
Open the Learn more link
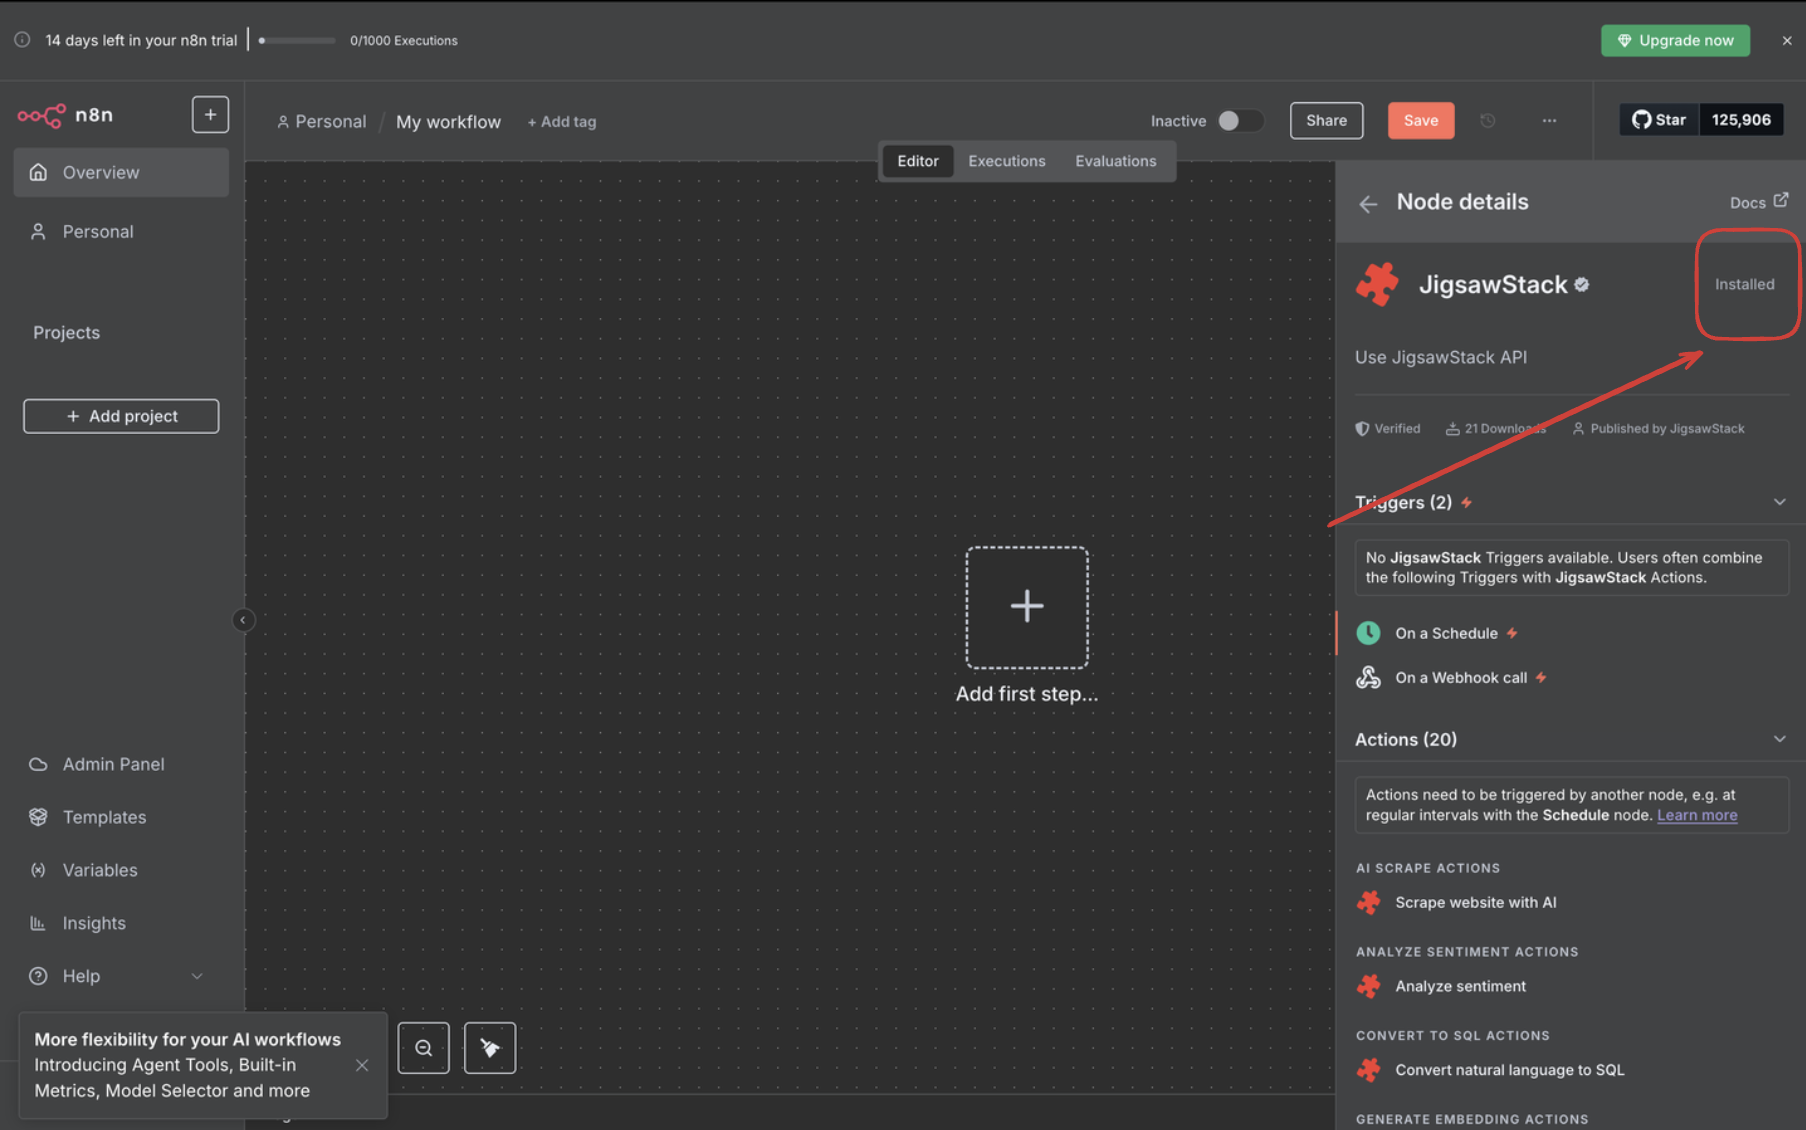coord(1697,815)
